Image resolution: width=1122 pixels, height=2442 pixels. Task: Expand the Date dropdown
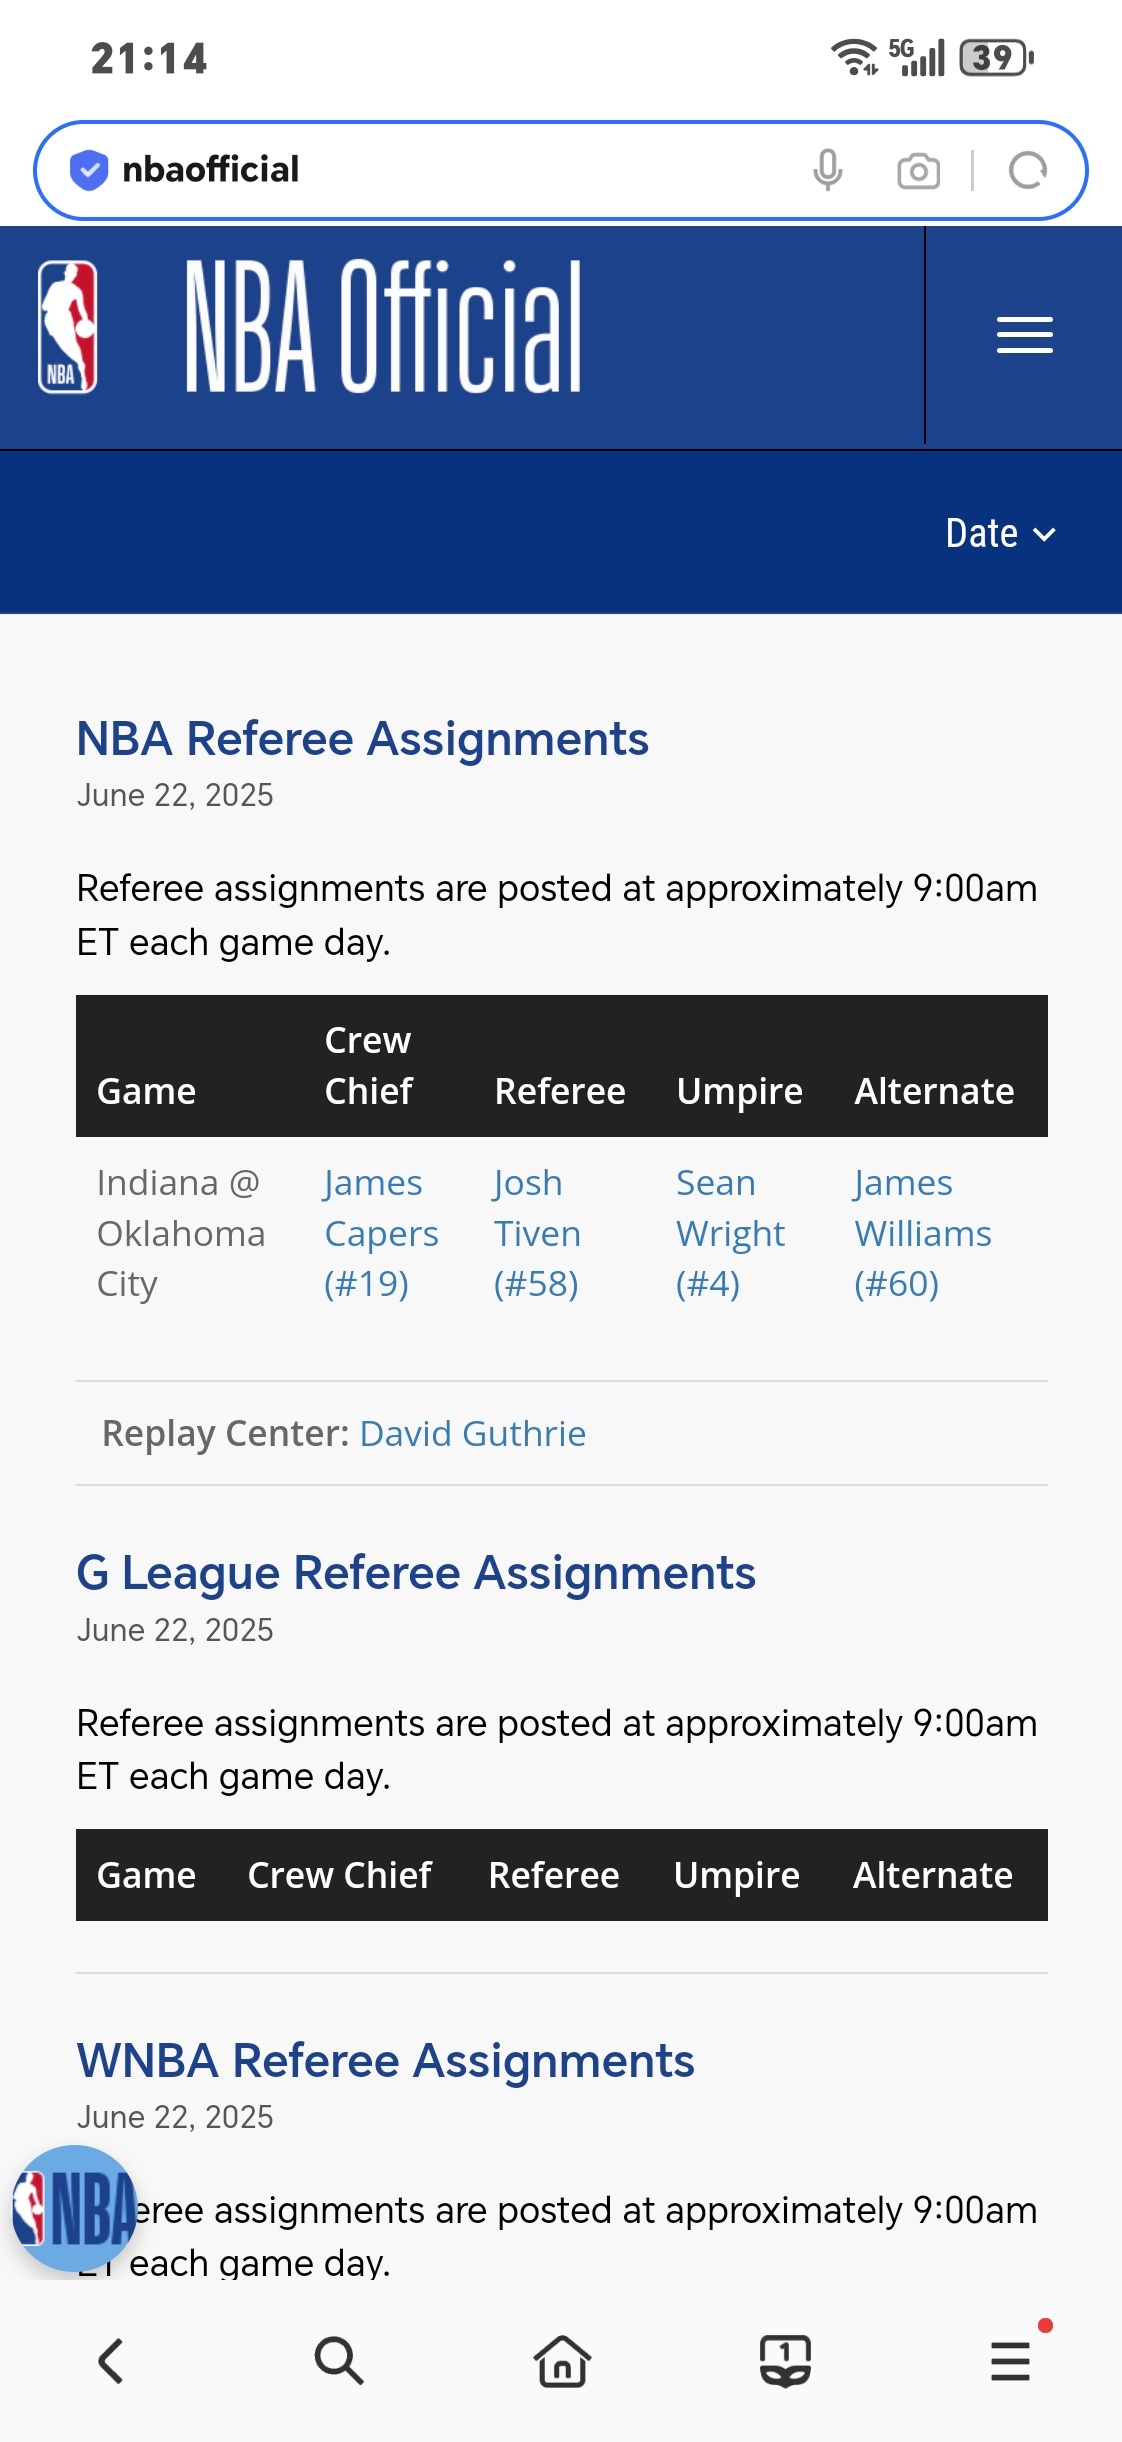[x=1001, y=534]
